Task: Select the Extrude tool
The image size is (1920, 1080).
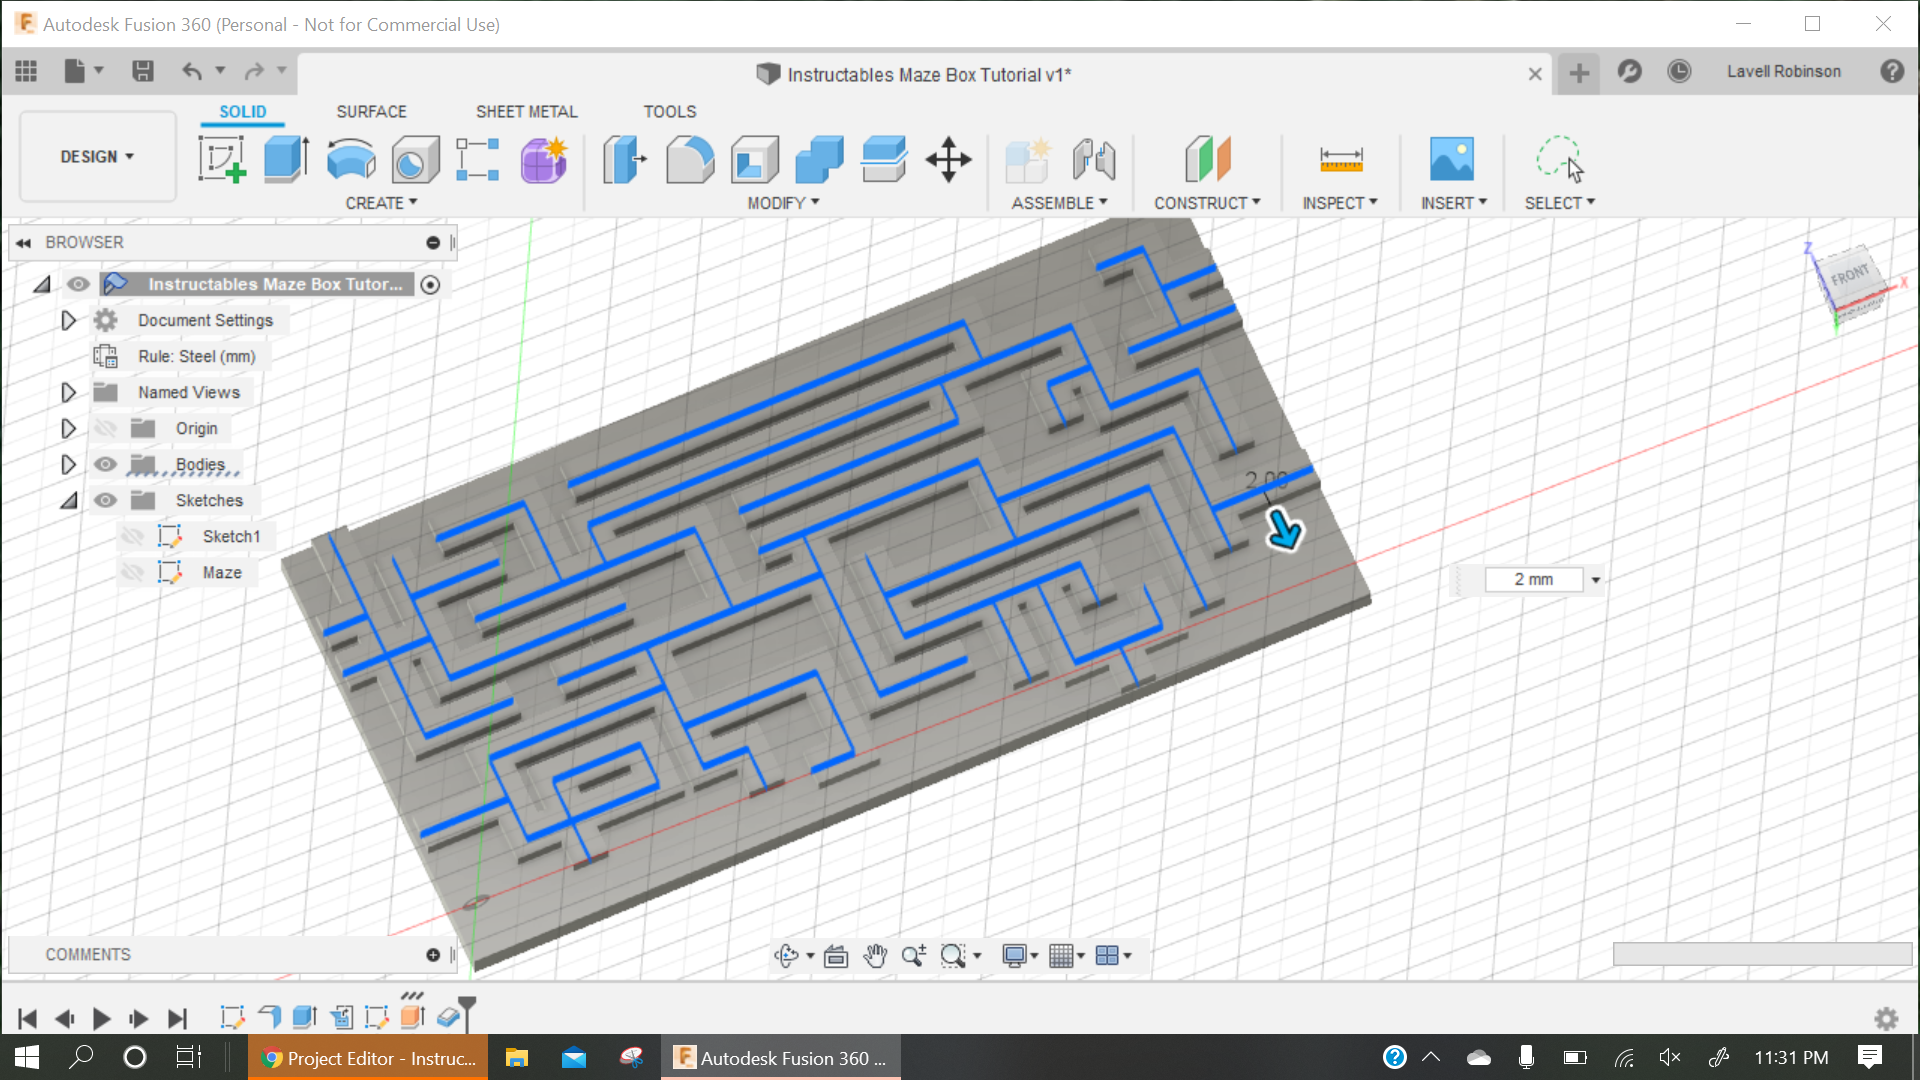Action: click(286, 159)
